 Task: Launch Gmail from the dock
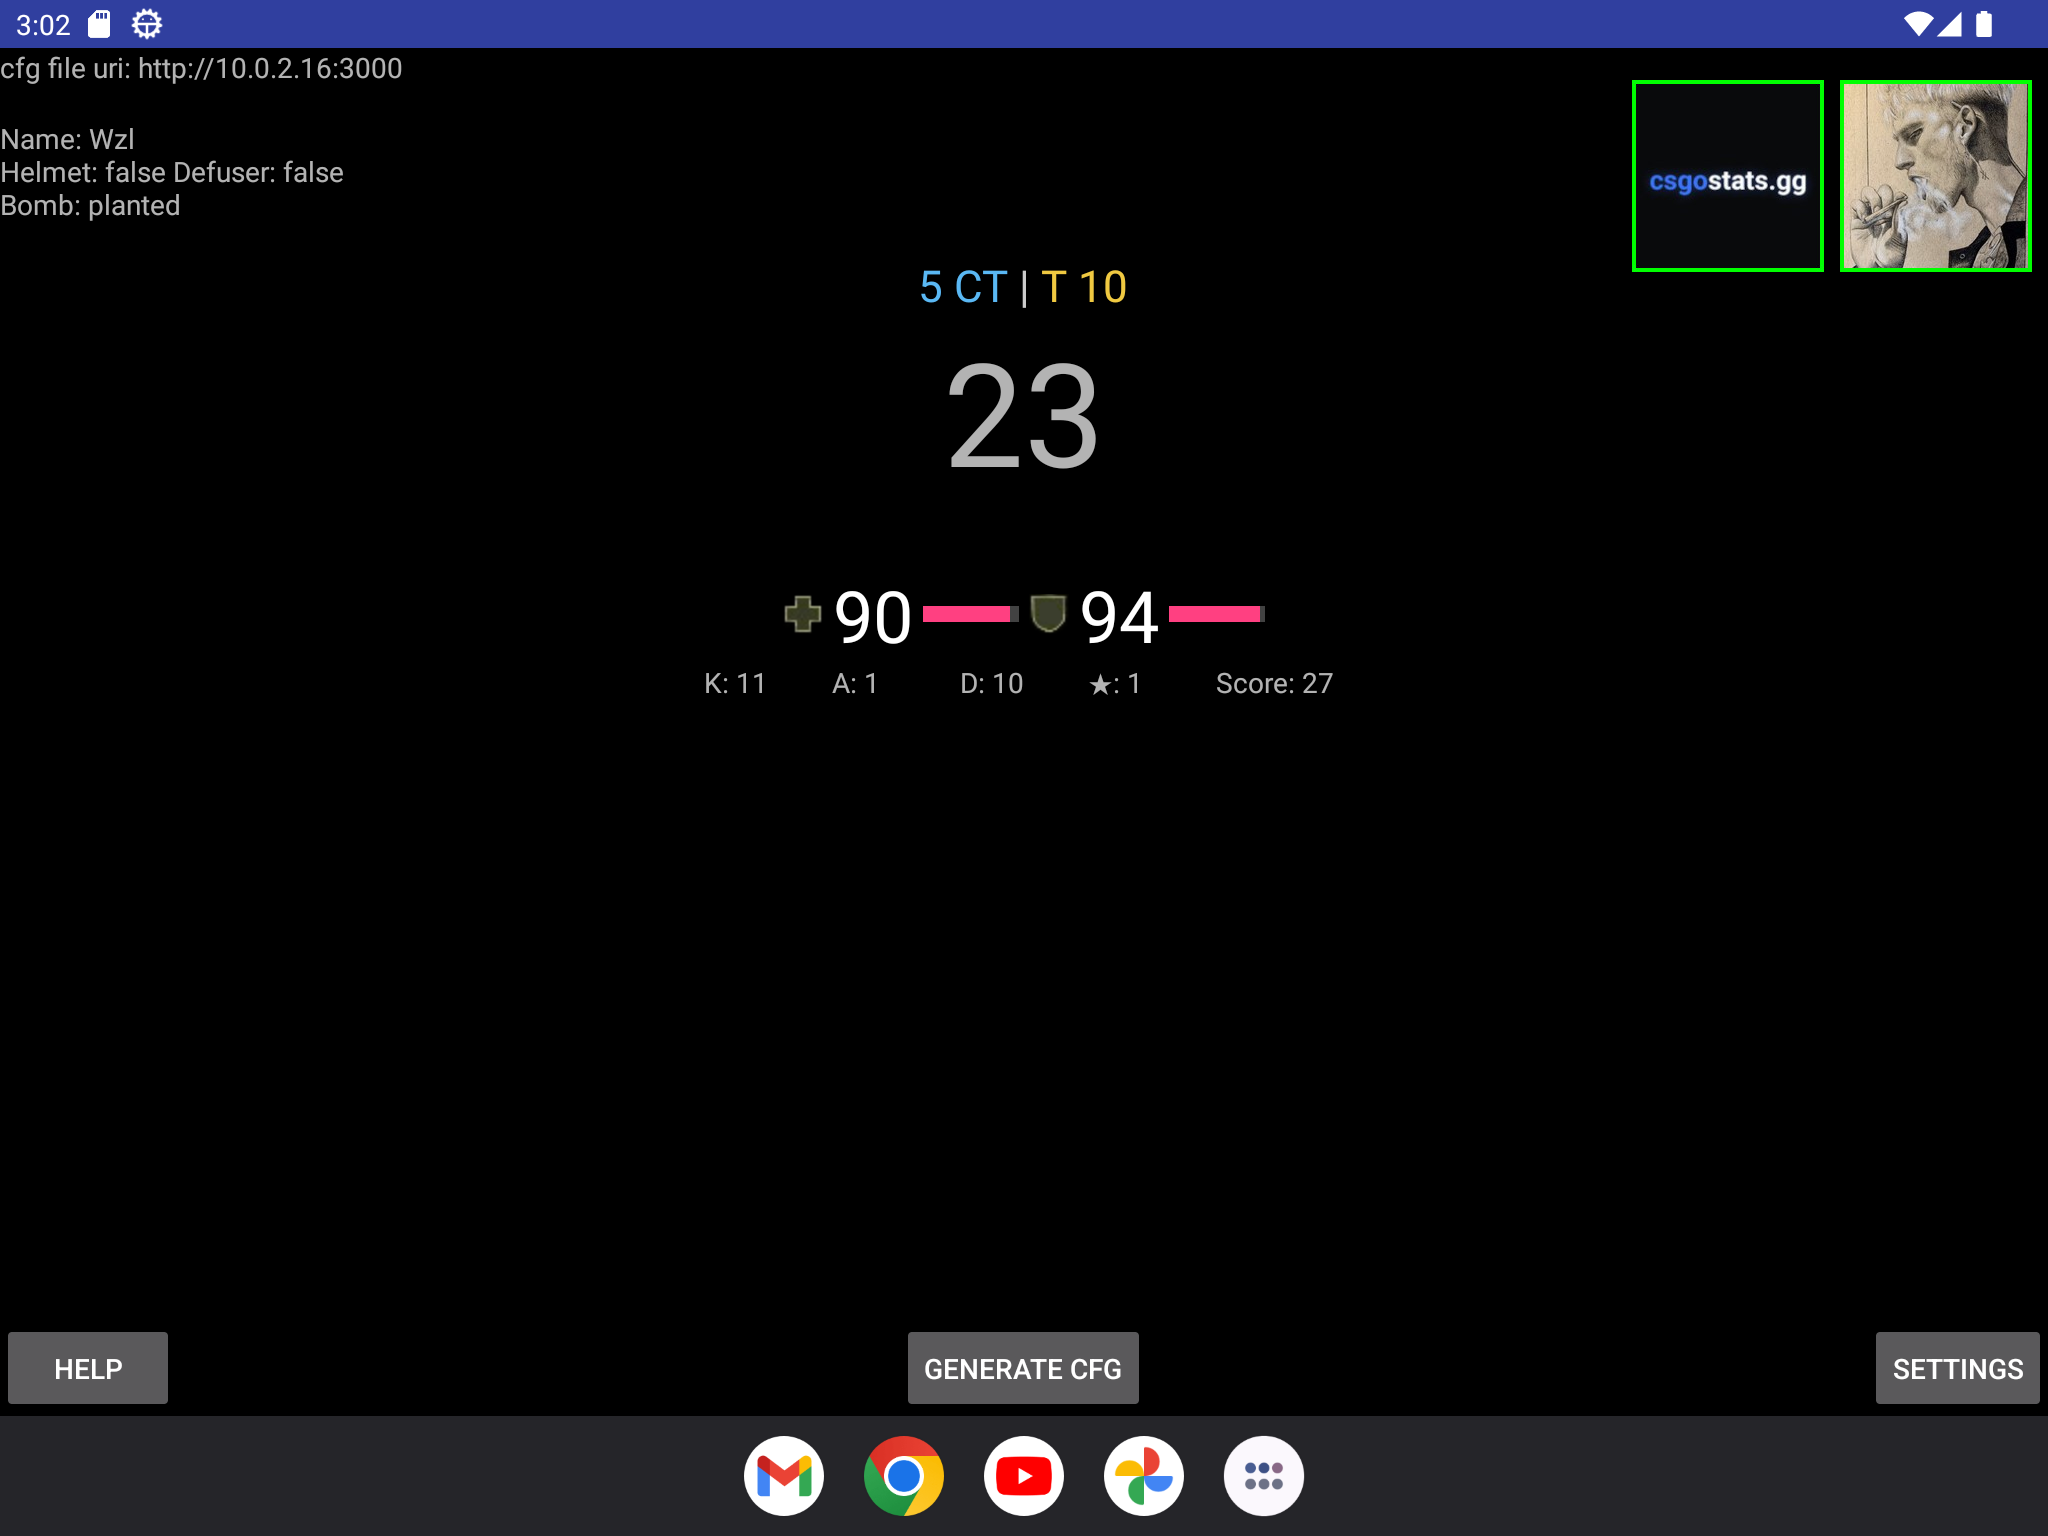(784, 1476)
